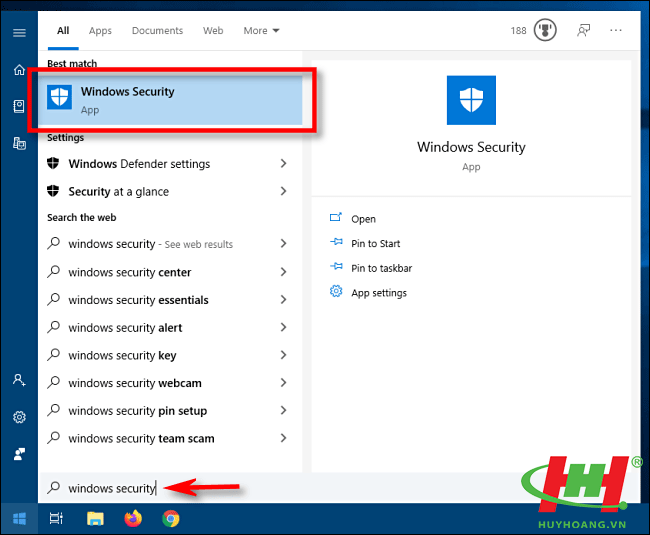Open the More dropdown tab
Screen dimensions: 650x535
261,31
